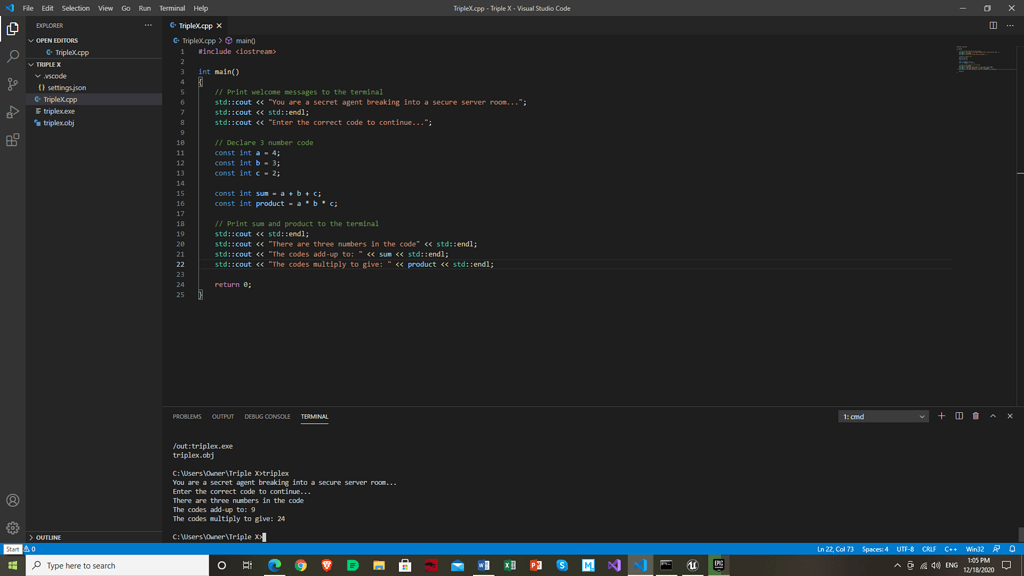Split the terminal pane
Viewport: 1024px width, 576px height.
click(958, 416)
